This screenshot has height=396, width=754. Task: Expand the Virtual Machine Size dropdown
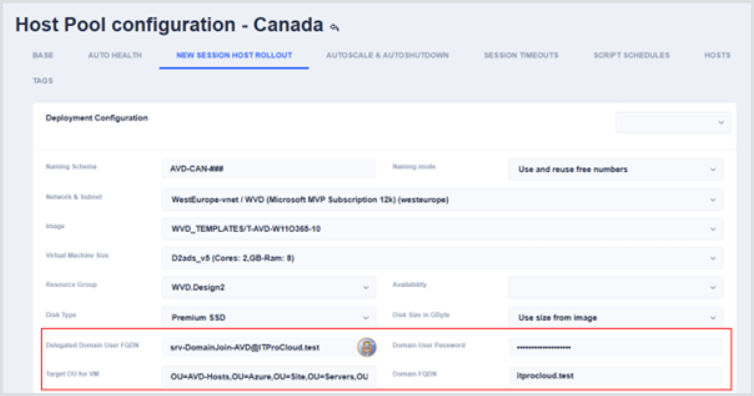pos(442,258)
